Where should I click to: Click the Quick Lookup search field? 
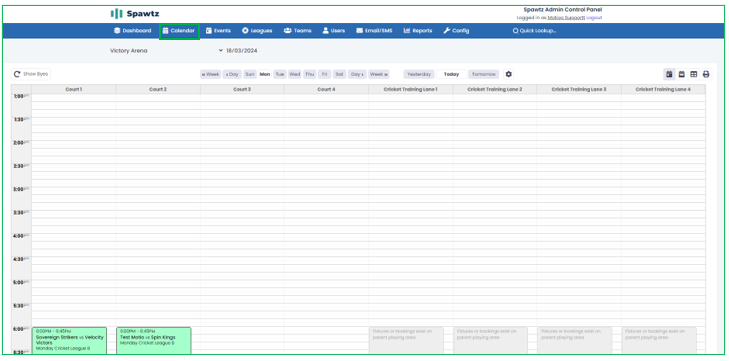535,31
